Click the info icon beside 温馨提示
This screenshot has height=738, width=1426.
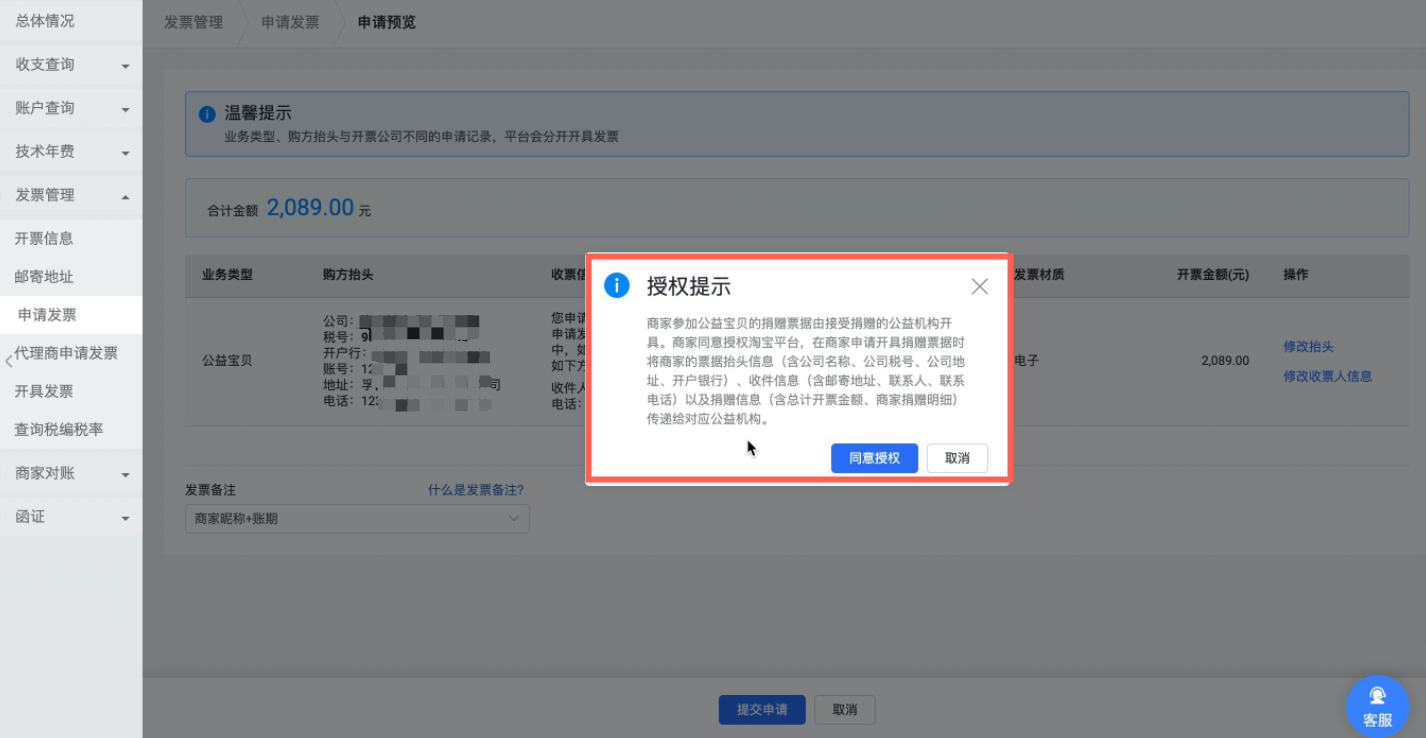coord(207,114)
